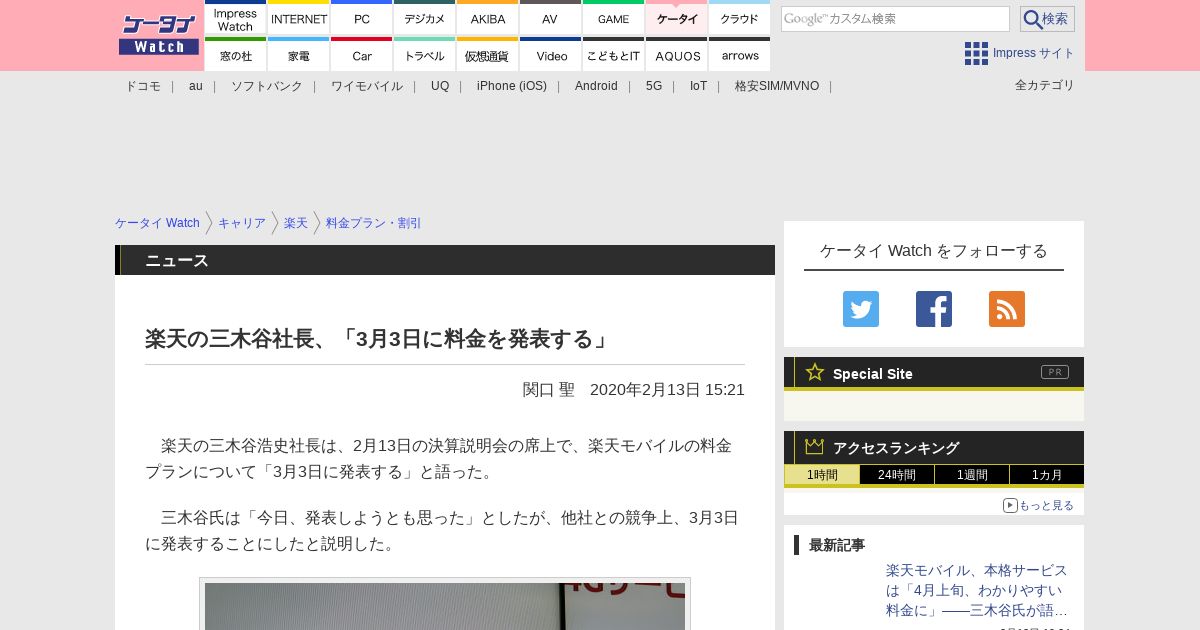This screenshot has width=1200, height=630.
Task: Open the 全カテゴリ list link
Action: 1045,85
